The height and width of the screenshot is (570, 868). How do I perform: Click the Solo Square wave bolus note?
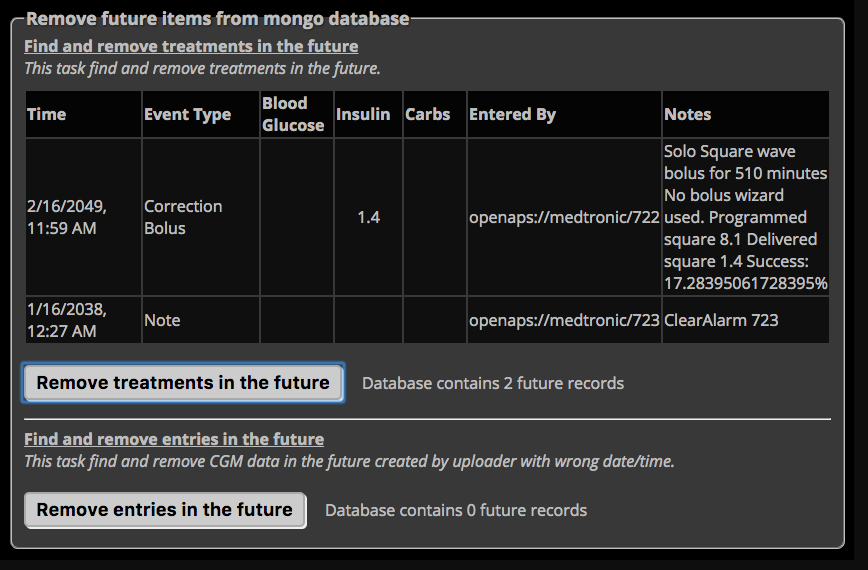(746, 217)
